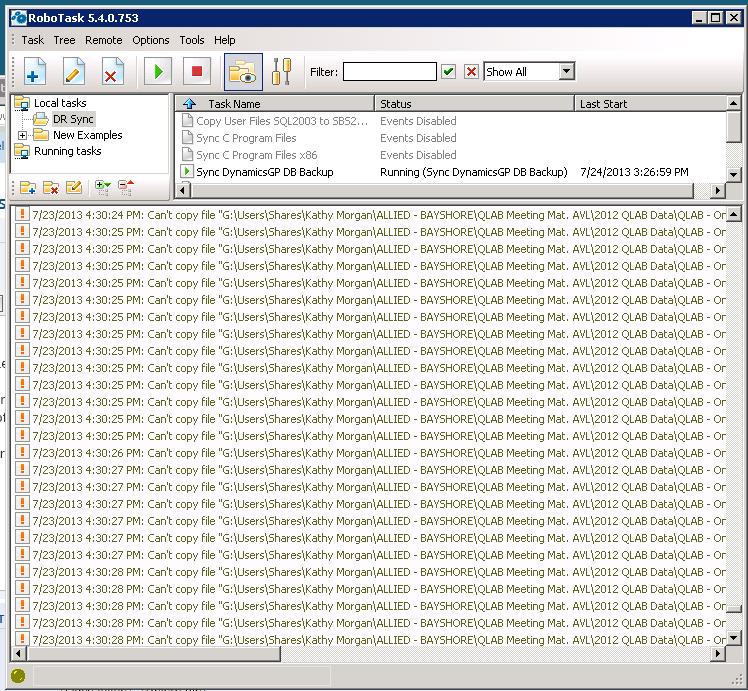Click the log pane horizontal scrollbar thumb
This screenshot has height=691, width=748.
154,653
